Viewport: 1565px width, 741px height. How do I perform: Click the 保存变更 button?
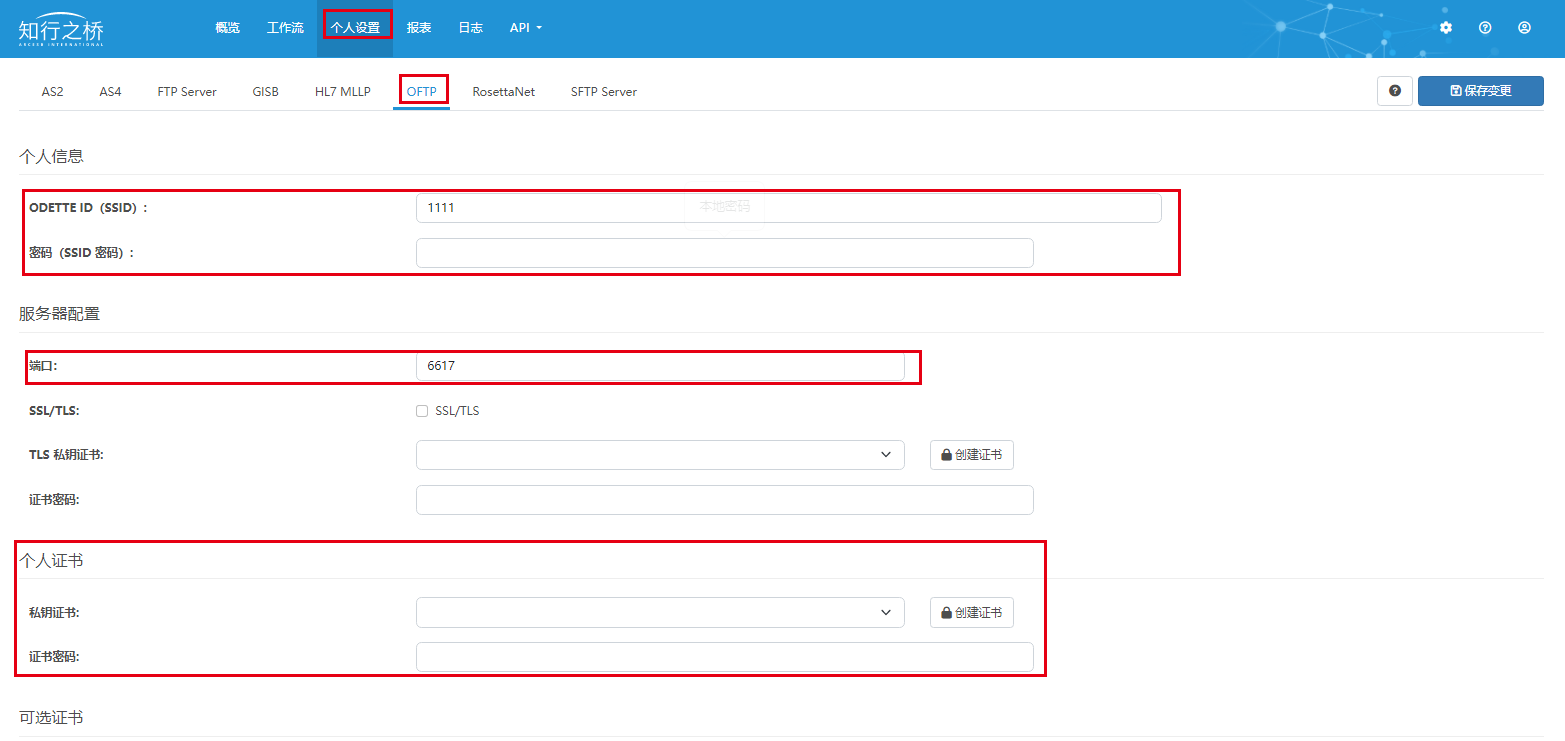[x=1480, y=91]
